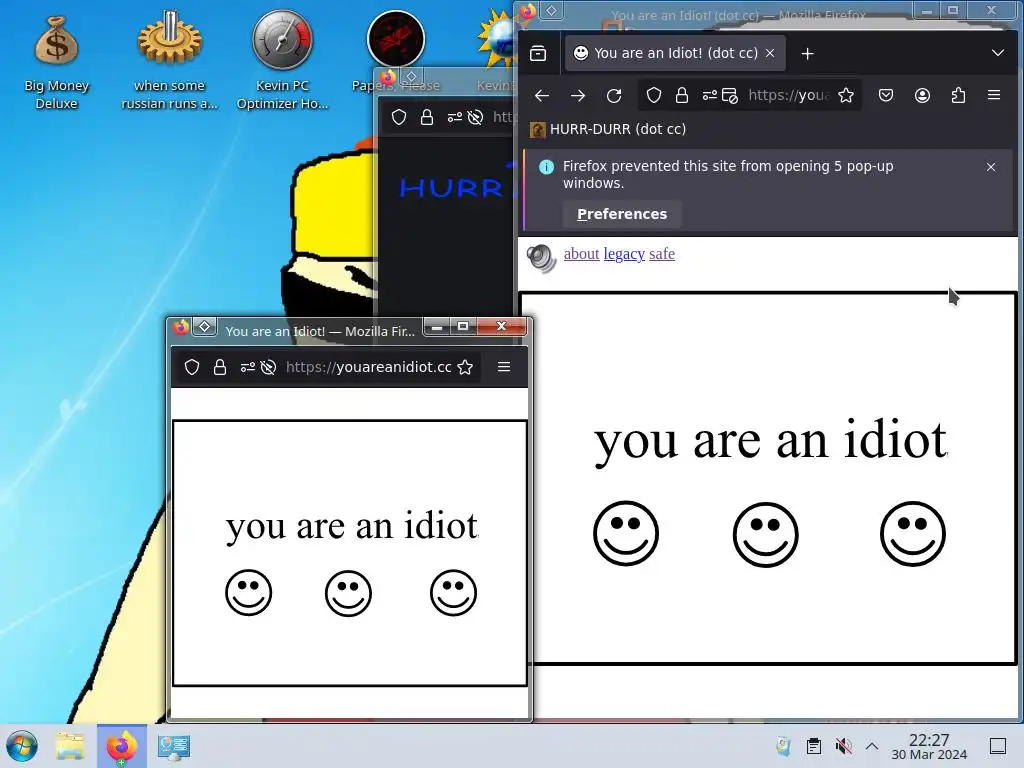Click the 'you are an idiot' text in small window
The image size is (1024, 768).
point(352,526)
